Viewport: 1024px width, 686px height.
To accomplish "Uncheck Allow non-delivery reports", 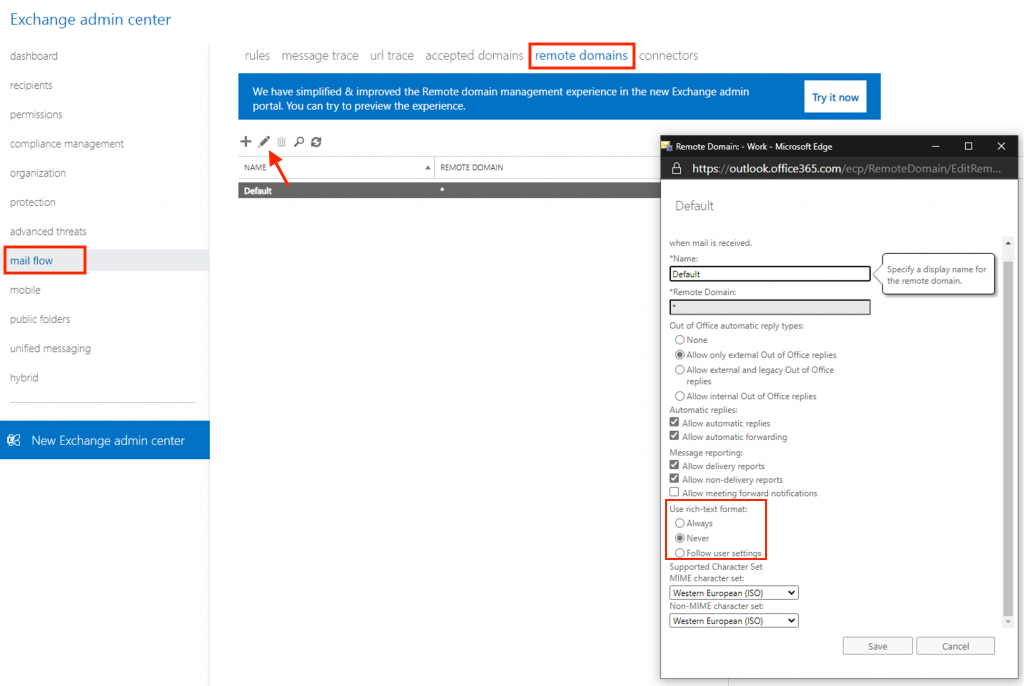I will (x=674, y=479).
